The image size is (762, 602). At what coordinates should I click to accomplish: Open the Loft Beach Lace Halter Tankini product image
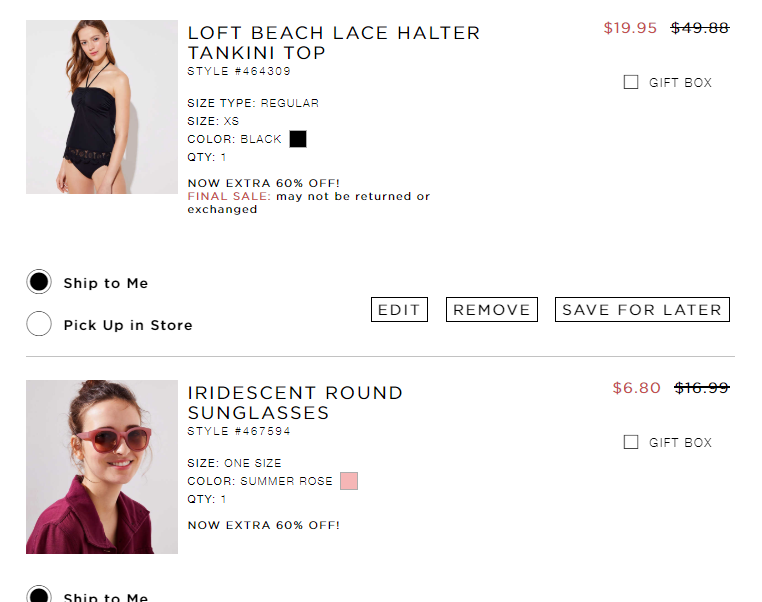(102, 107)
